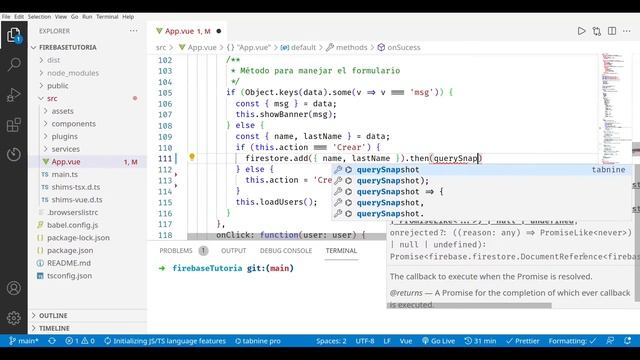640x360 pixels.
Task: Open the Run menu
Action: (87, 17)
